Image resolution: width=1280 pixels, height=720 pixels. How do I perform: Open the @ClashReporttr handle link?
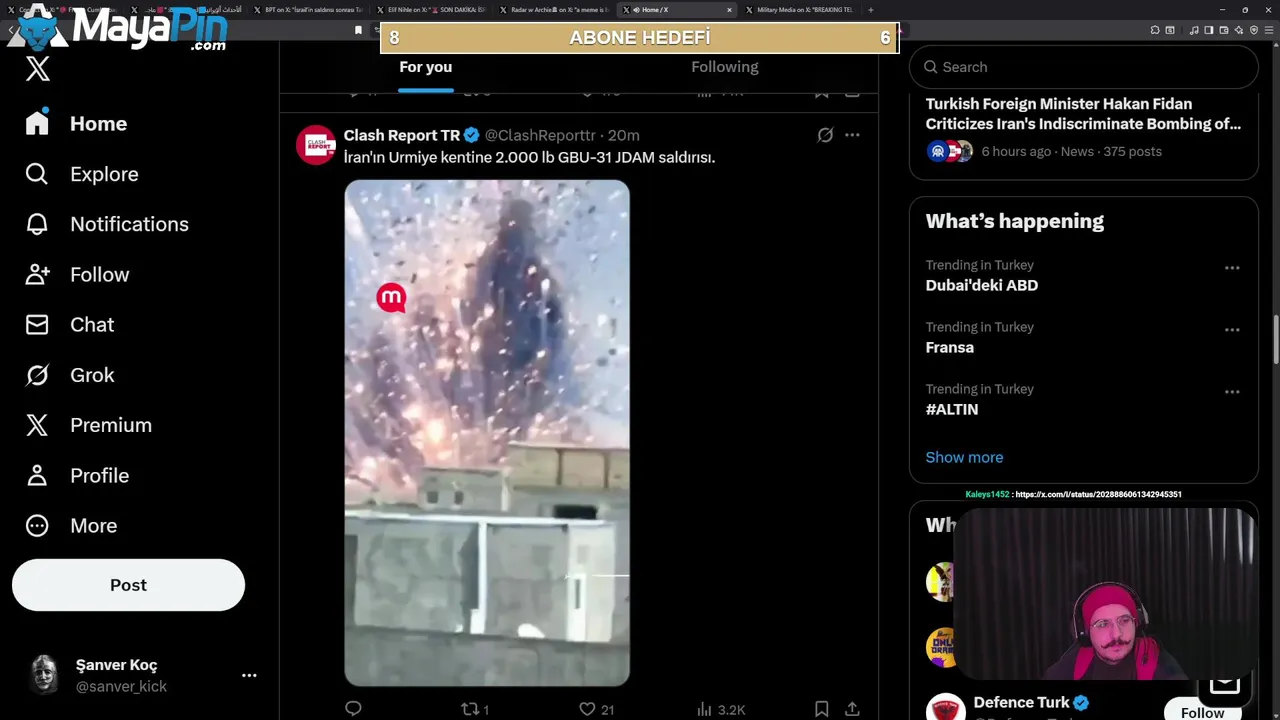(540, 135)
